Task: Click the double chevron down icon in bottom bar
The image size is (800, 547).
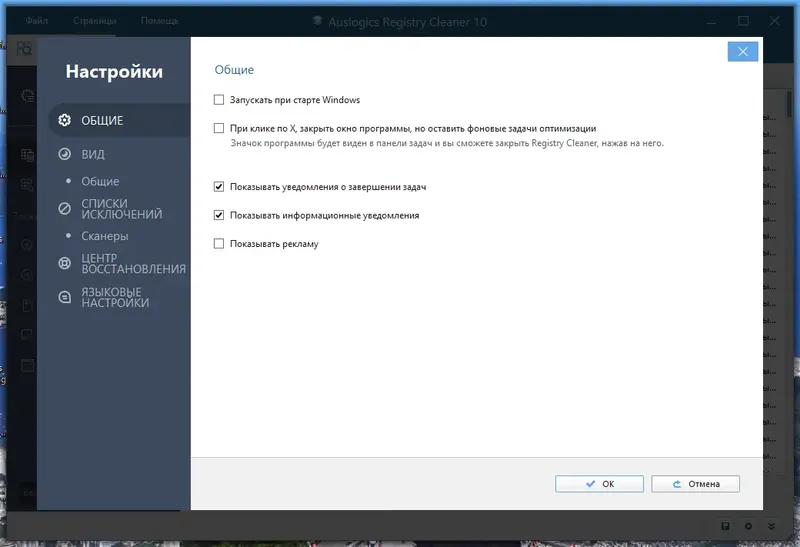Action: tap(771, 526)
